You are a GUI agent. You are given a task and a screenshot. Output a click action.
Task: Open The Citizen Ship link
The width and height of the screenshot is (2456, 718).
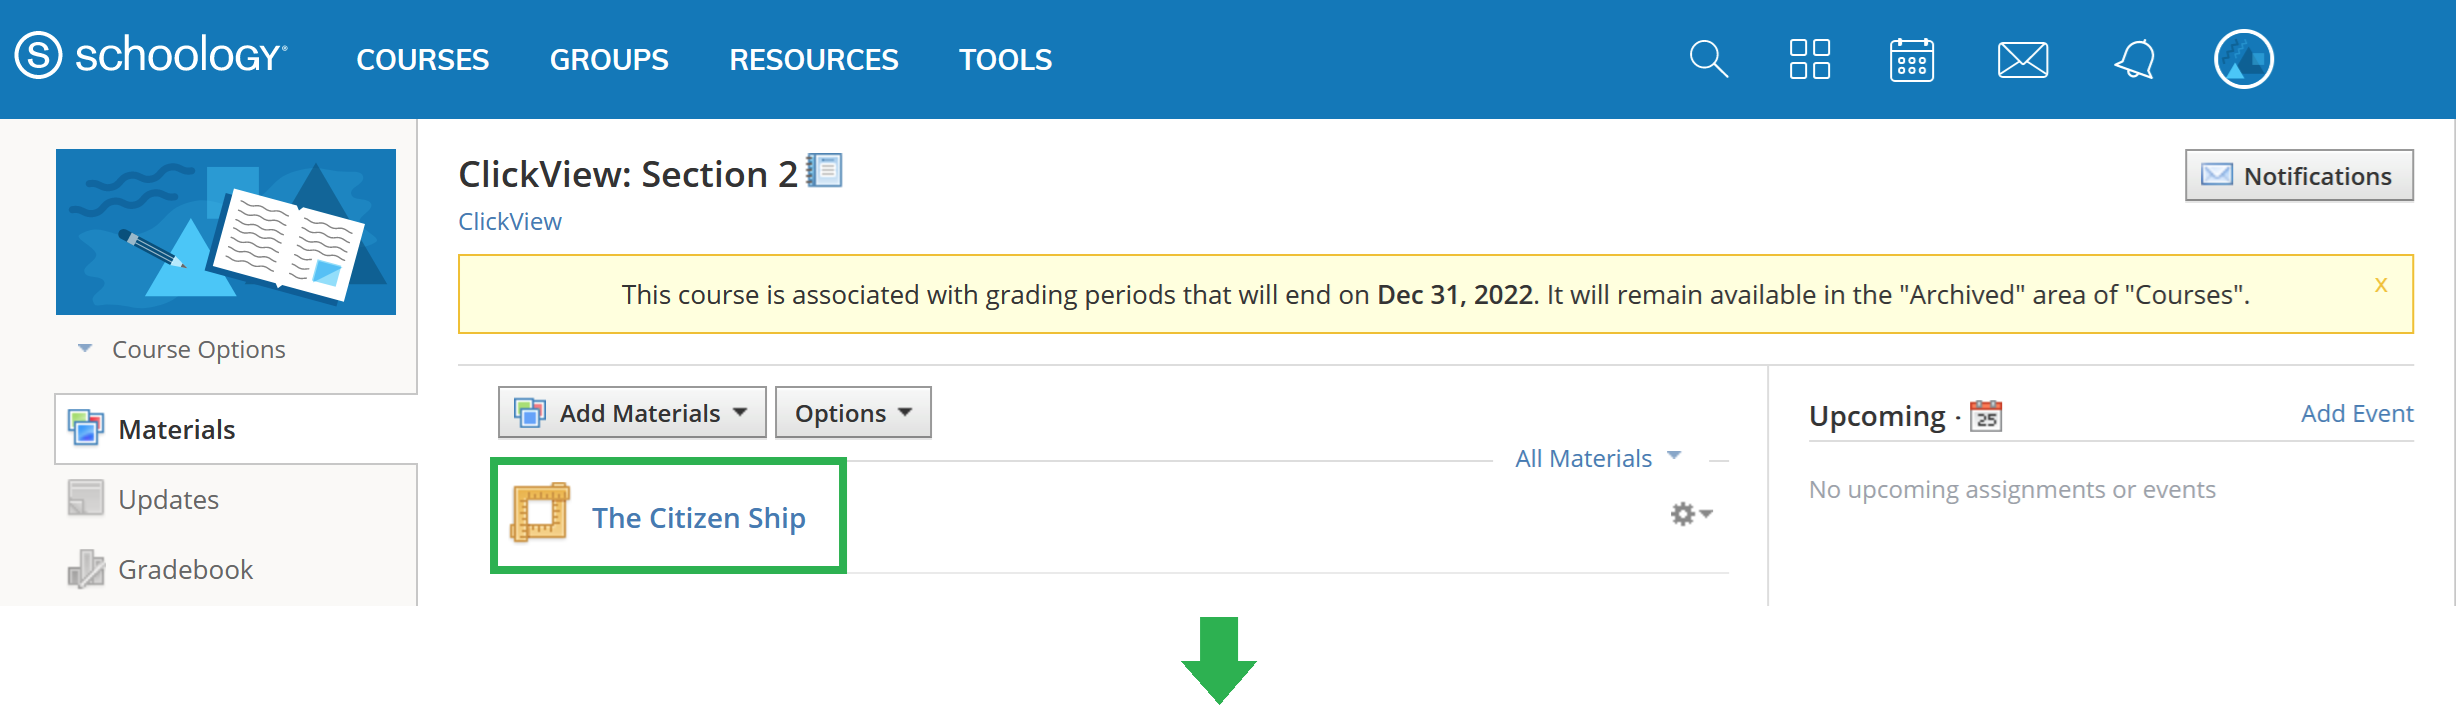[x=698, y=517]
